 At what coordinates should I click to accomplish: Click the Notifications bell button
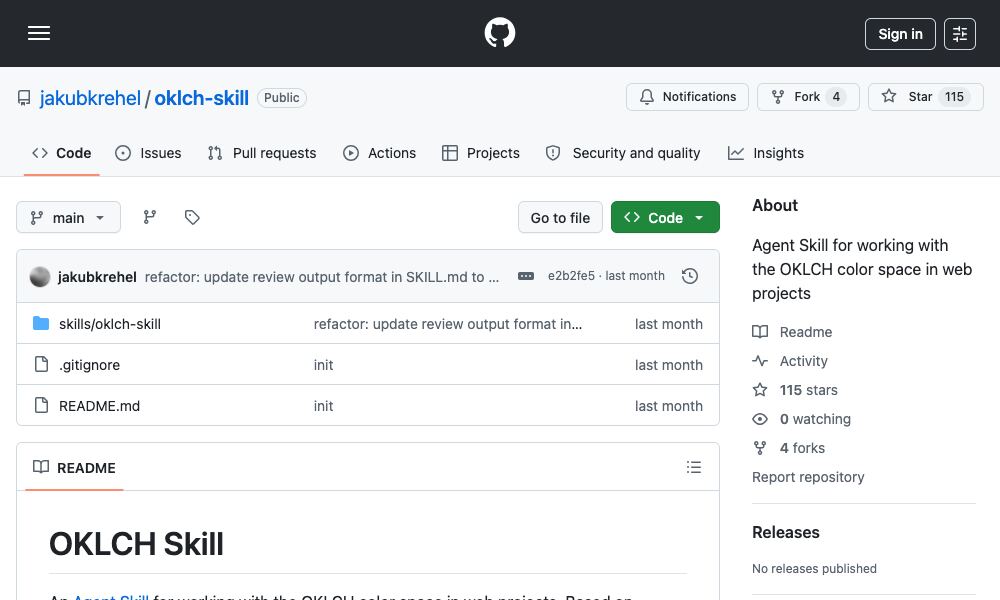tap(687, 97)
